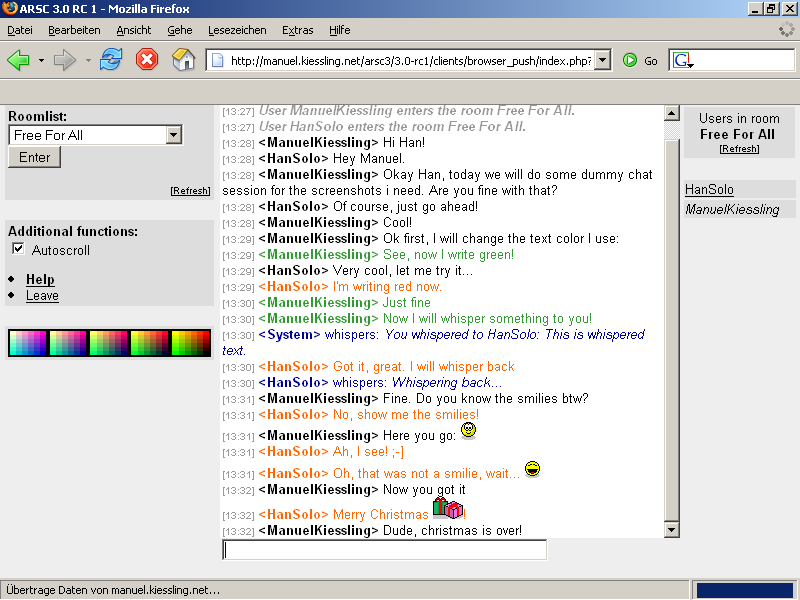Click the chat message input field
800x600 pixels.
click(x=384, y=550)
